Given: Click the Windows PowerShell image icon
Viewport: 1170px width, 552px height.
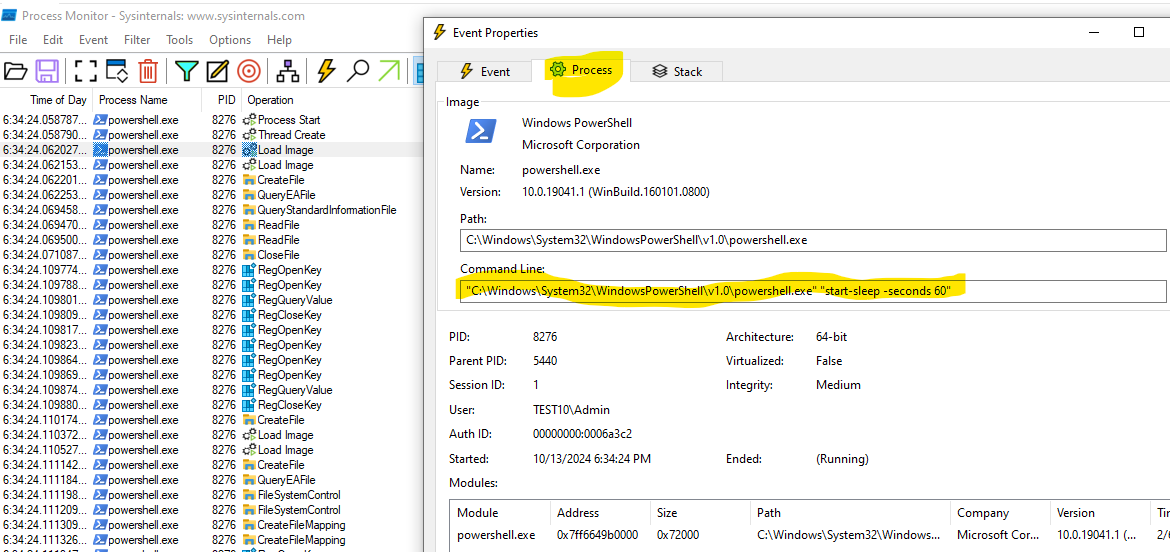Looking at the screenshot, I should point(481,131).
